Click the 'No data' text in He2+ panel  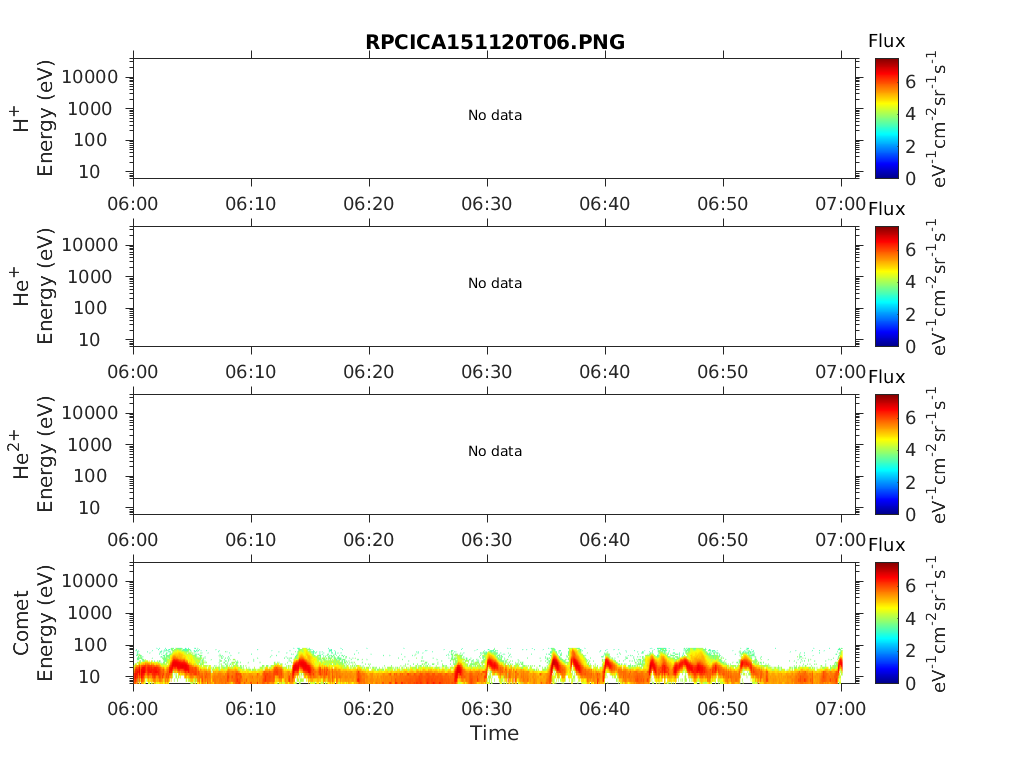(x=495, y=451)
